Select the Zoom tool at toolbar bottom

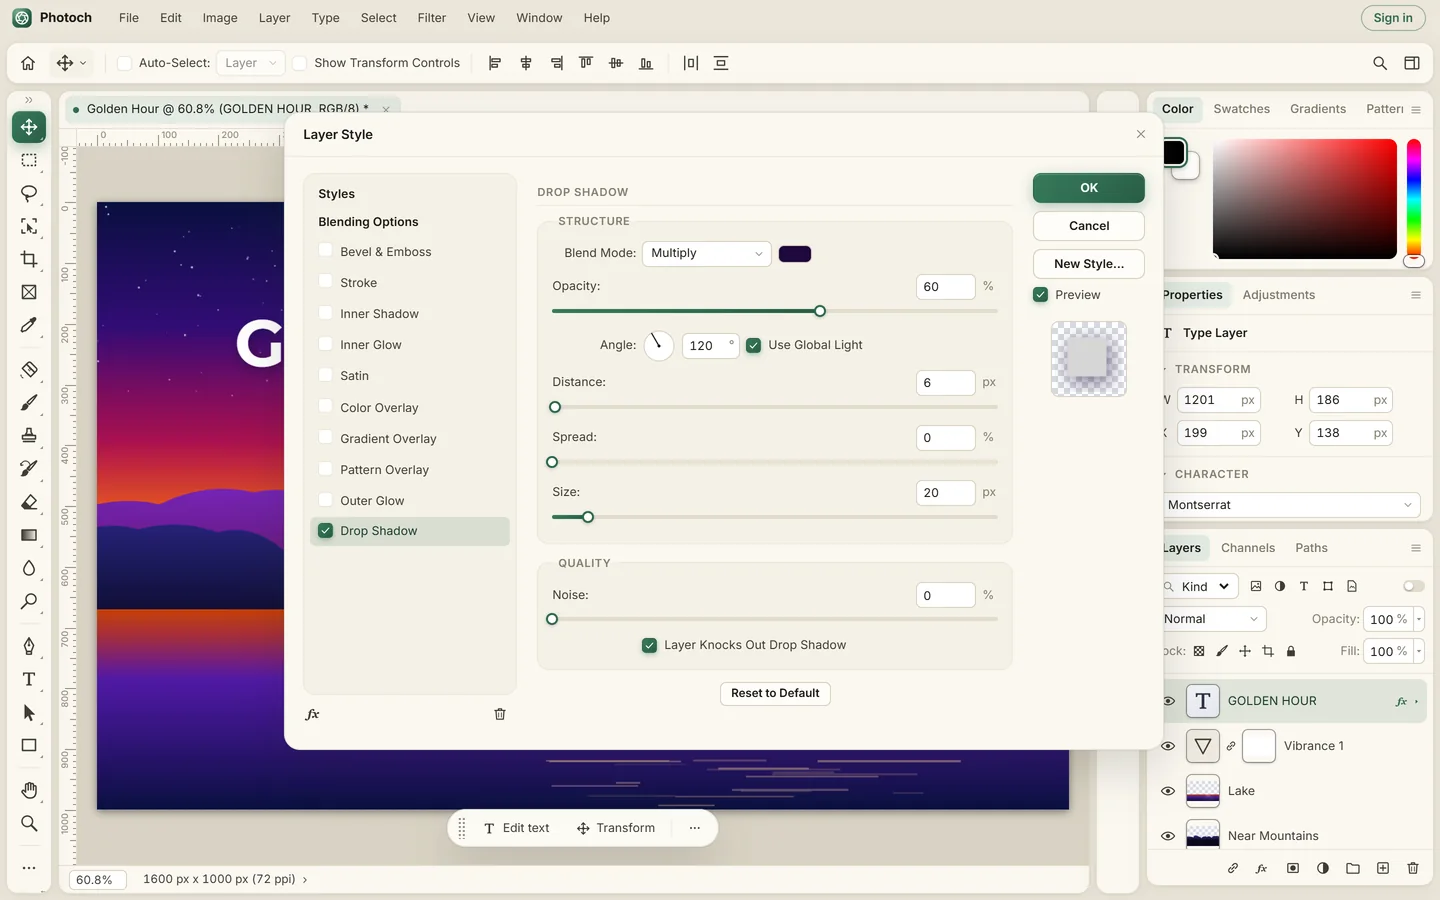coord(29,823)
